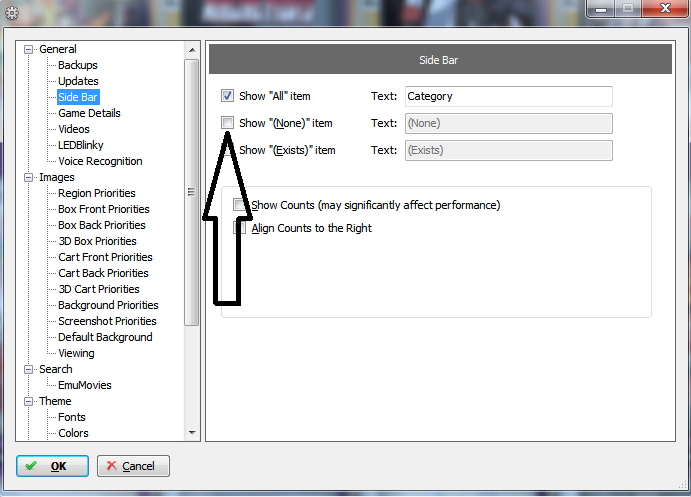Open the Viewing settings page
Screen dimensions: 691x497
click(x=76, y=353)
